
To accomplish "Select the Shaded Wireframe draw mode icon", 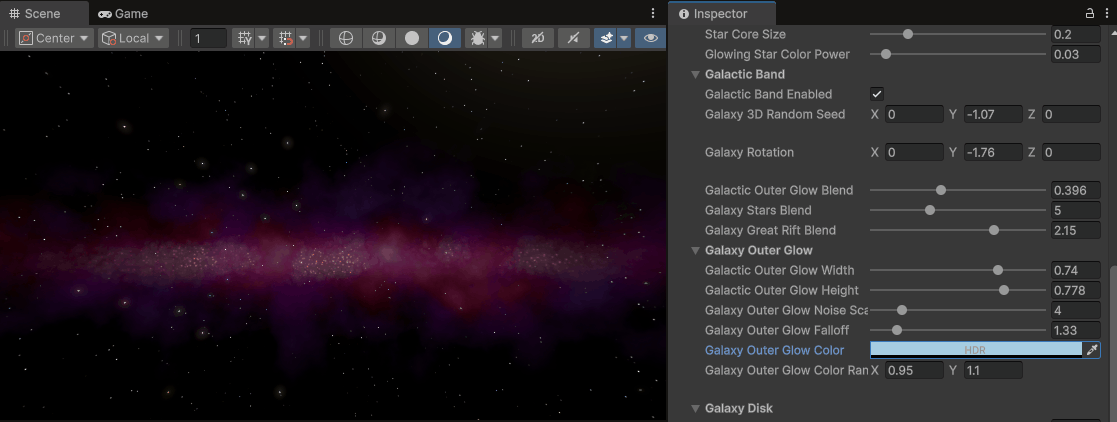I will pyautogui.click(x=379, y=38).
